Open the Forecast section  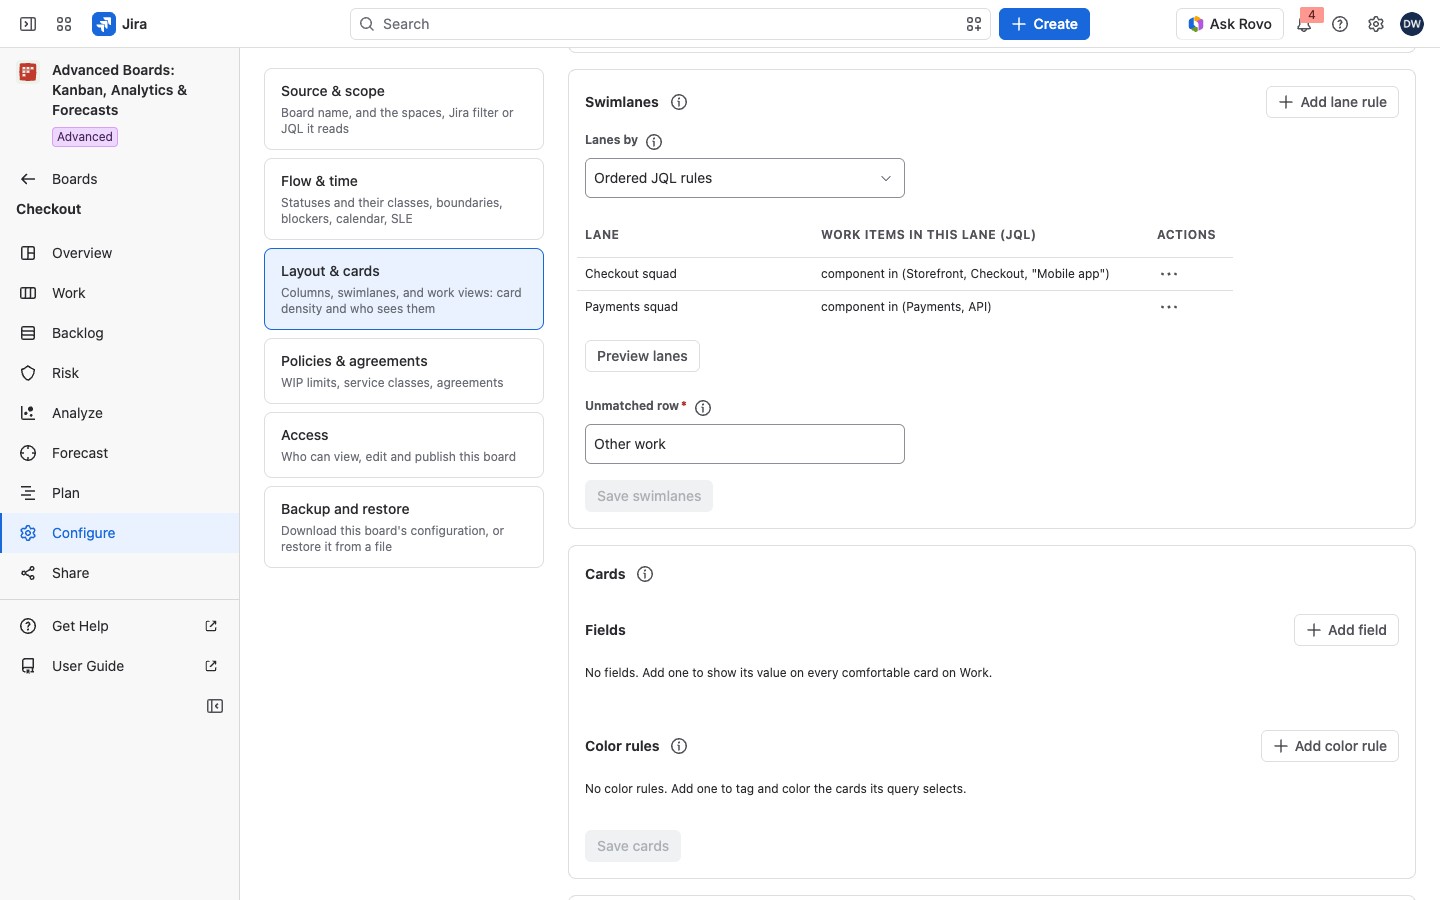click(120, 453)
